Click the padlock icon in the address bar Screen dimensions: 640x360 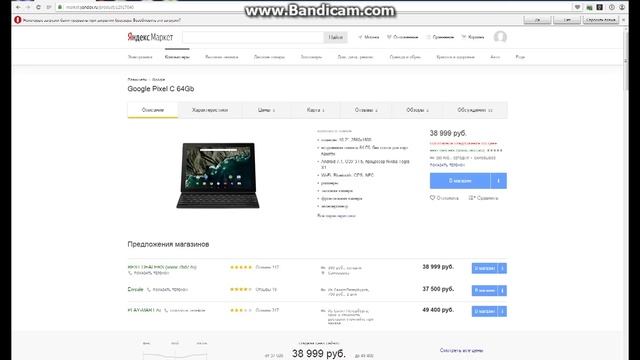[x=60, y=7]
